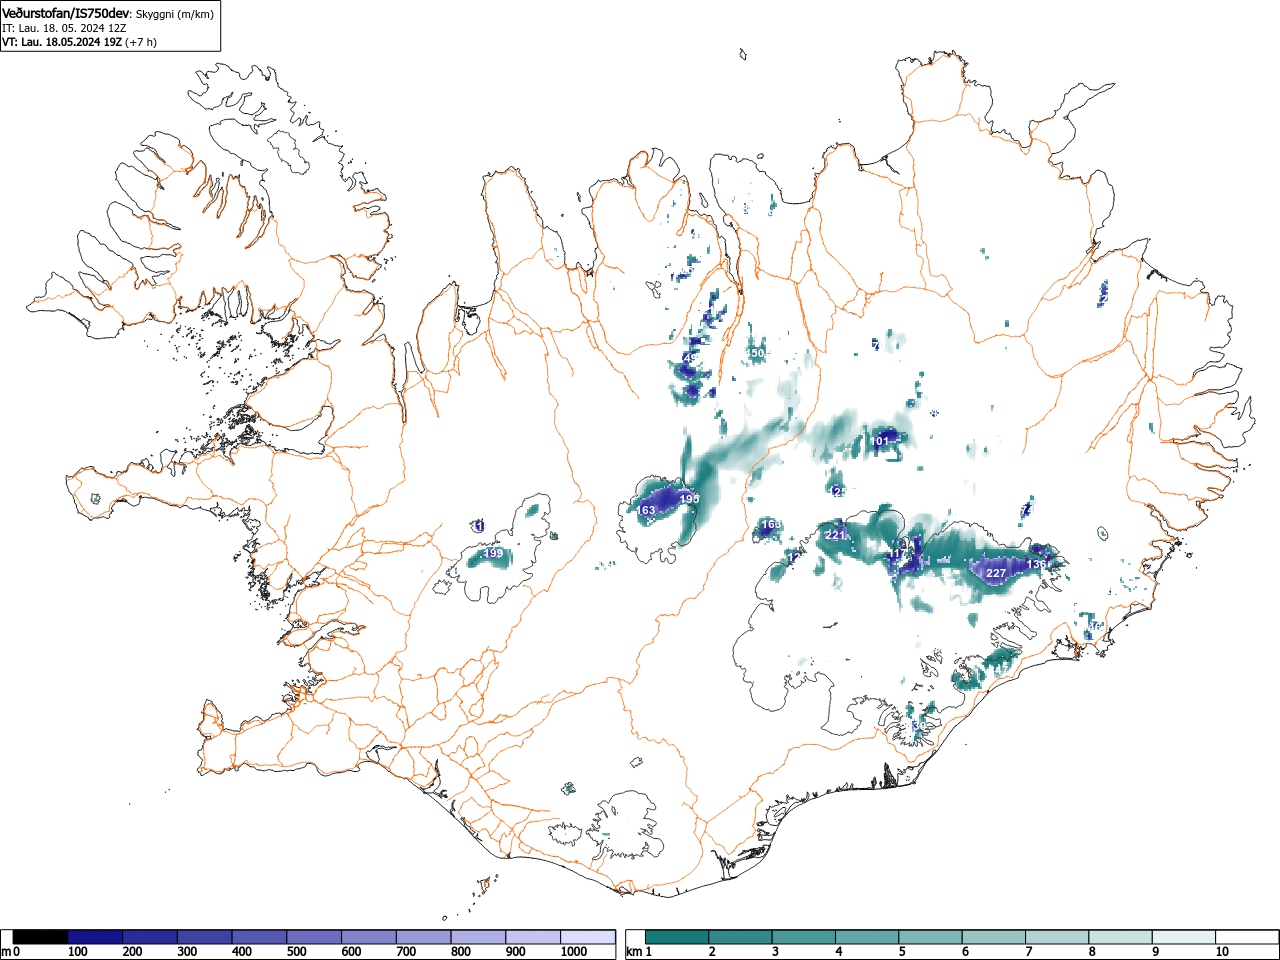The height and width of the screenshot is (960, 1280).
Task: Click the 'VT: Lau. 18.05.2024 19Z (+7 h)' line
Action: click(79, 42)
